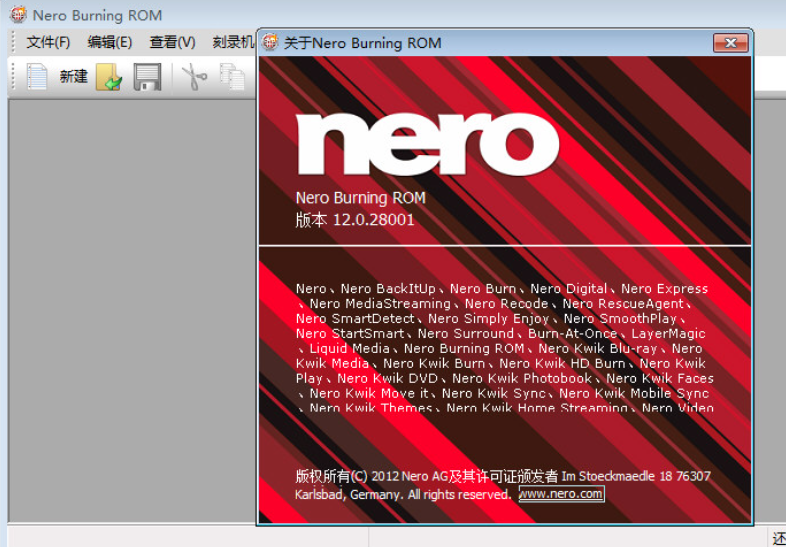Click the New compilation document icon

click(37, 77)
